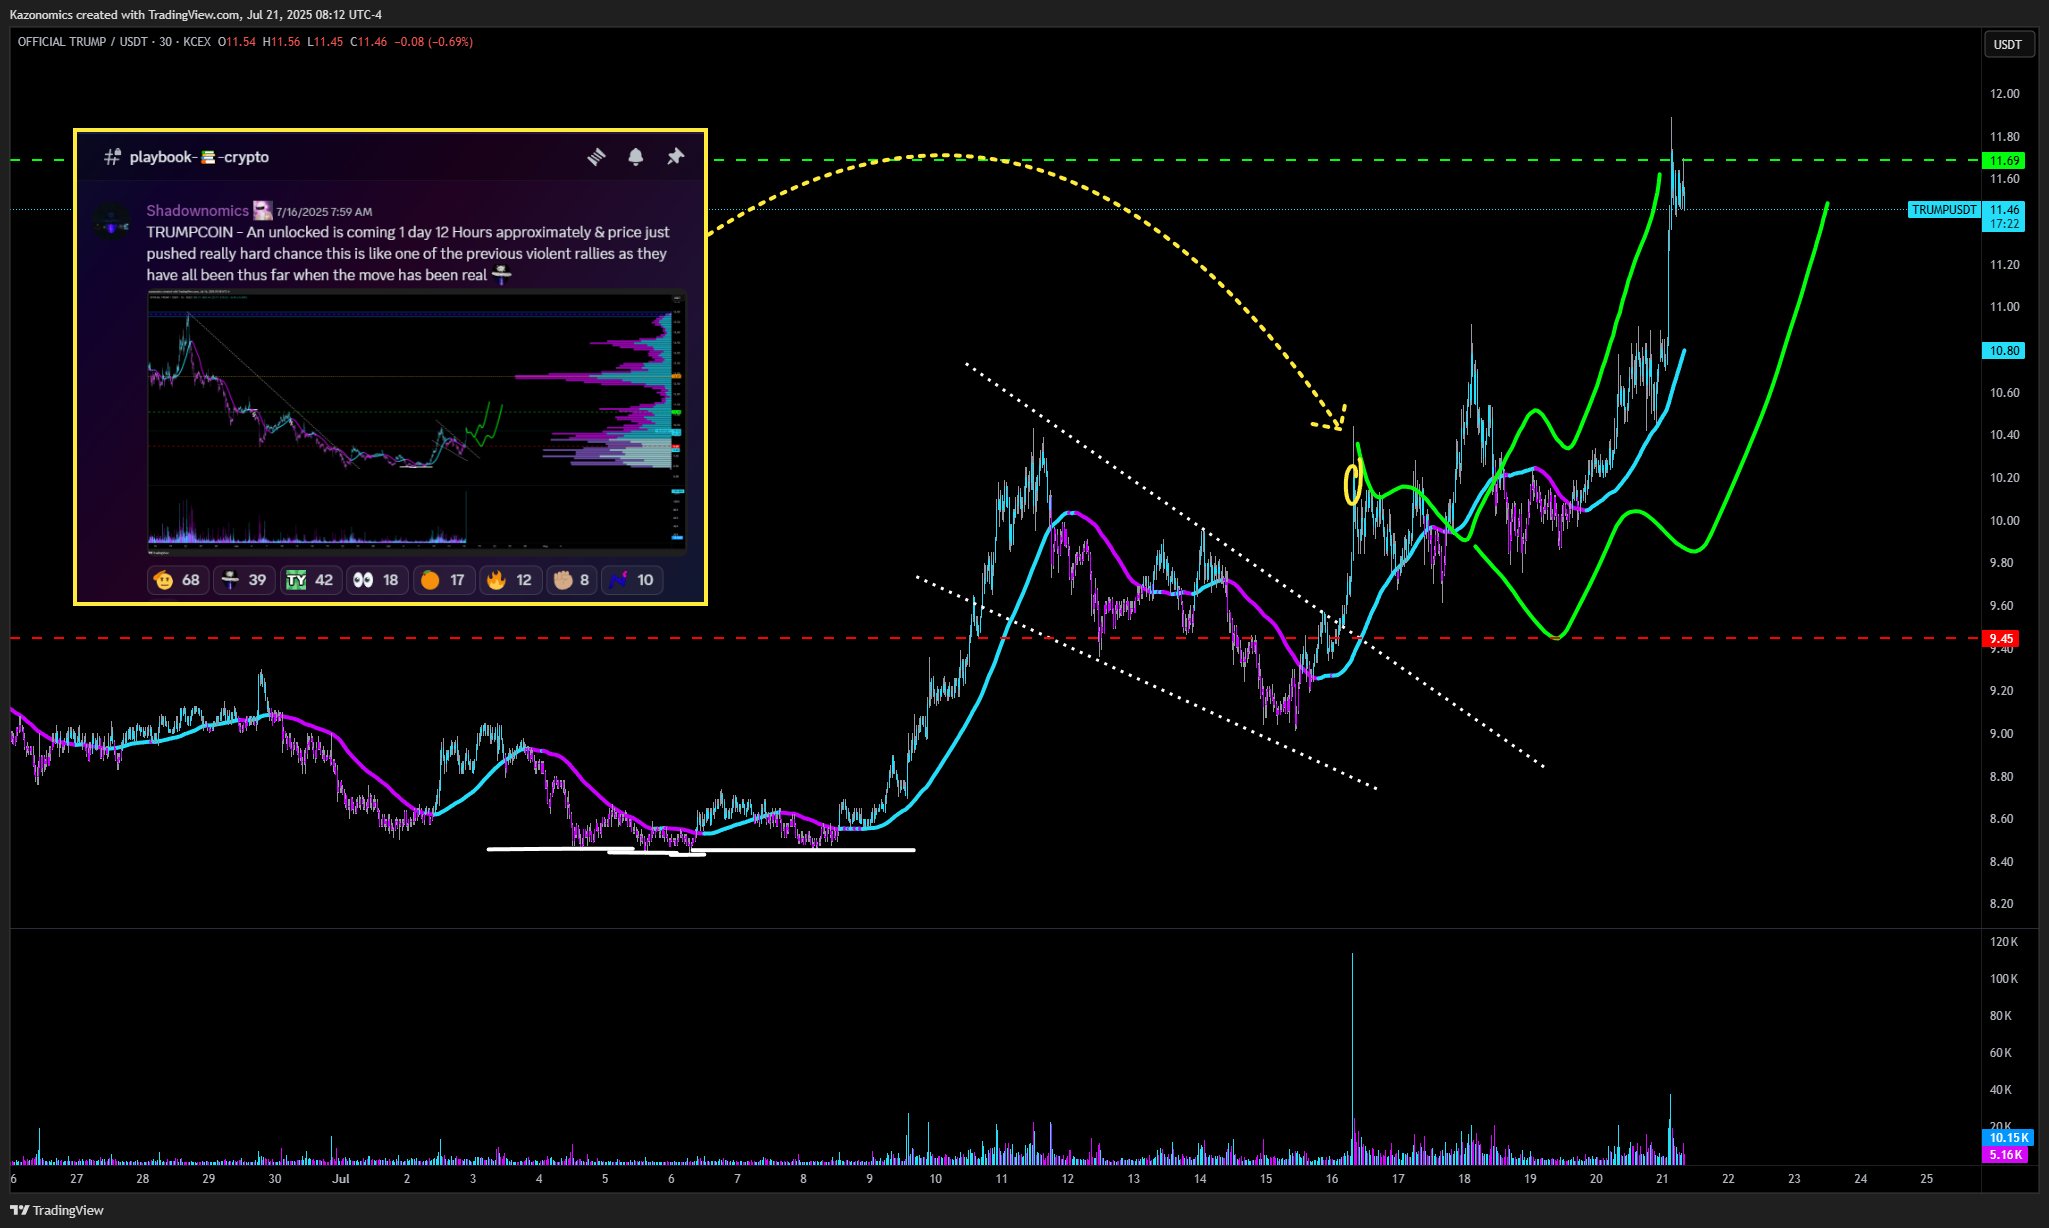The image size is (2049, 1228).
Task: Click the channel hashtag lock icon
Action: (112, 157)
